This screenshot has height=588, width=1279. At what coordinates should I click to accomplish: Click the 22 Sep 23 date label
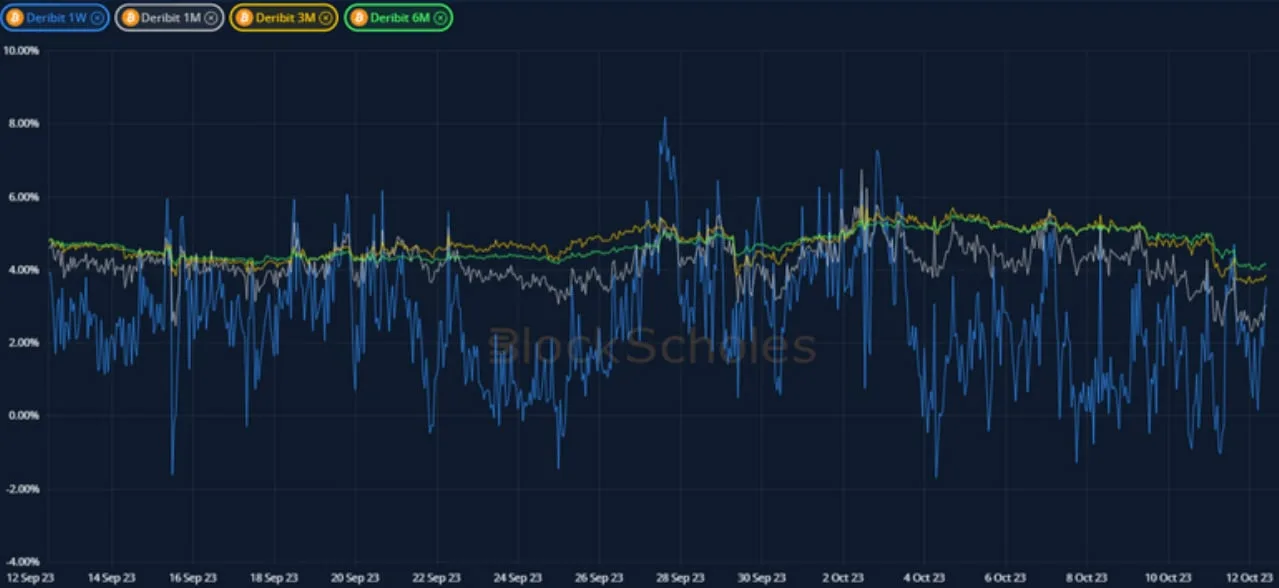436,577
